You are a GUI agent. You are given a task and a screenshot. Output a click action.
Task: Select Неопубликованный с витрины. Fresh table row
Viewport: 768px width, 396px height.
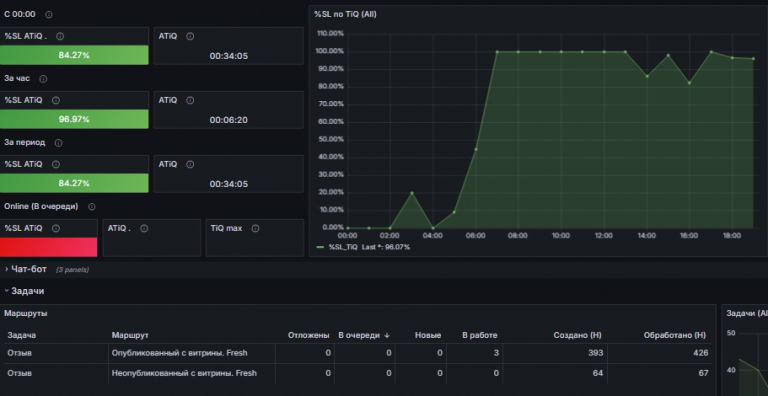coord(358,373)
